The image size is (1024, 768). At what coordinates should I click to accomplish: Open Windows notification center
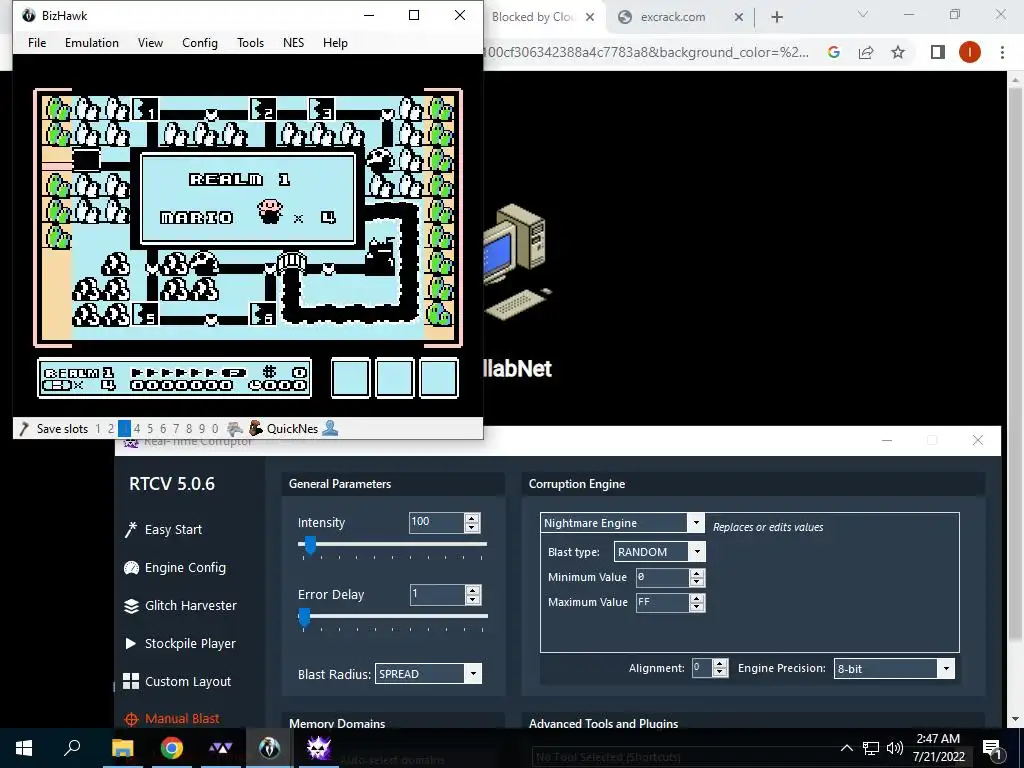[993, 748]
